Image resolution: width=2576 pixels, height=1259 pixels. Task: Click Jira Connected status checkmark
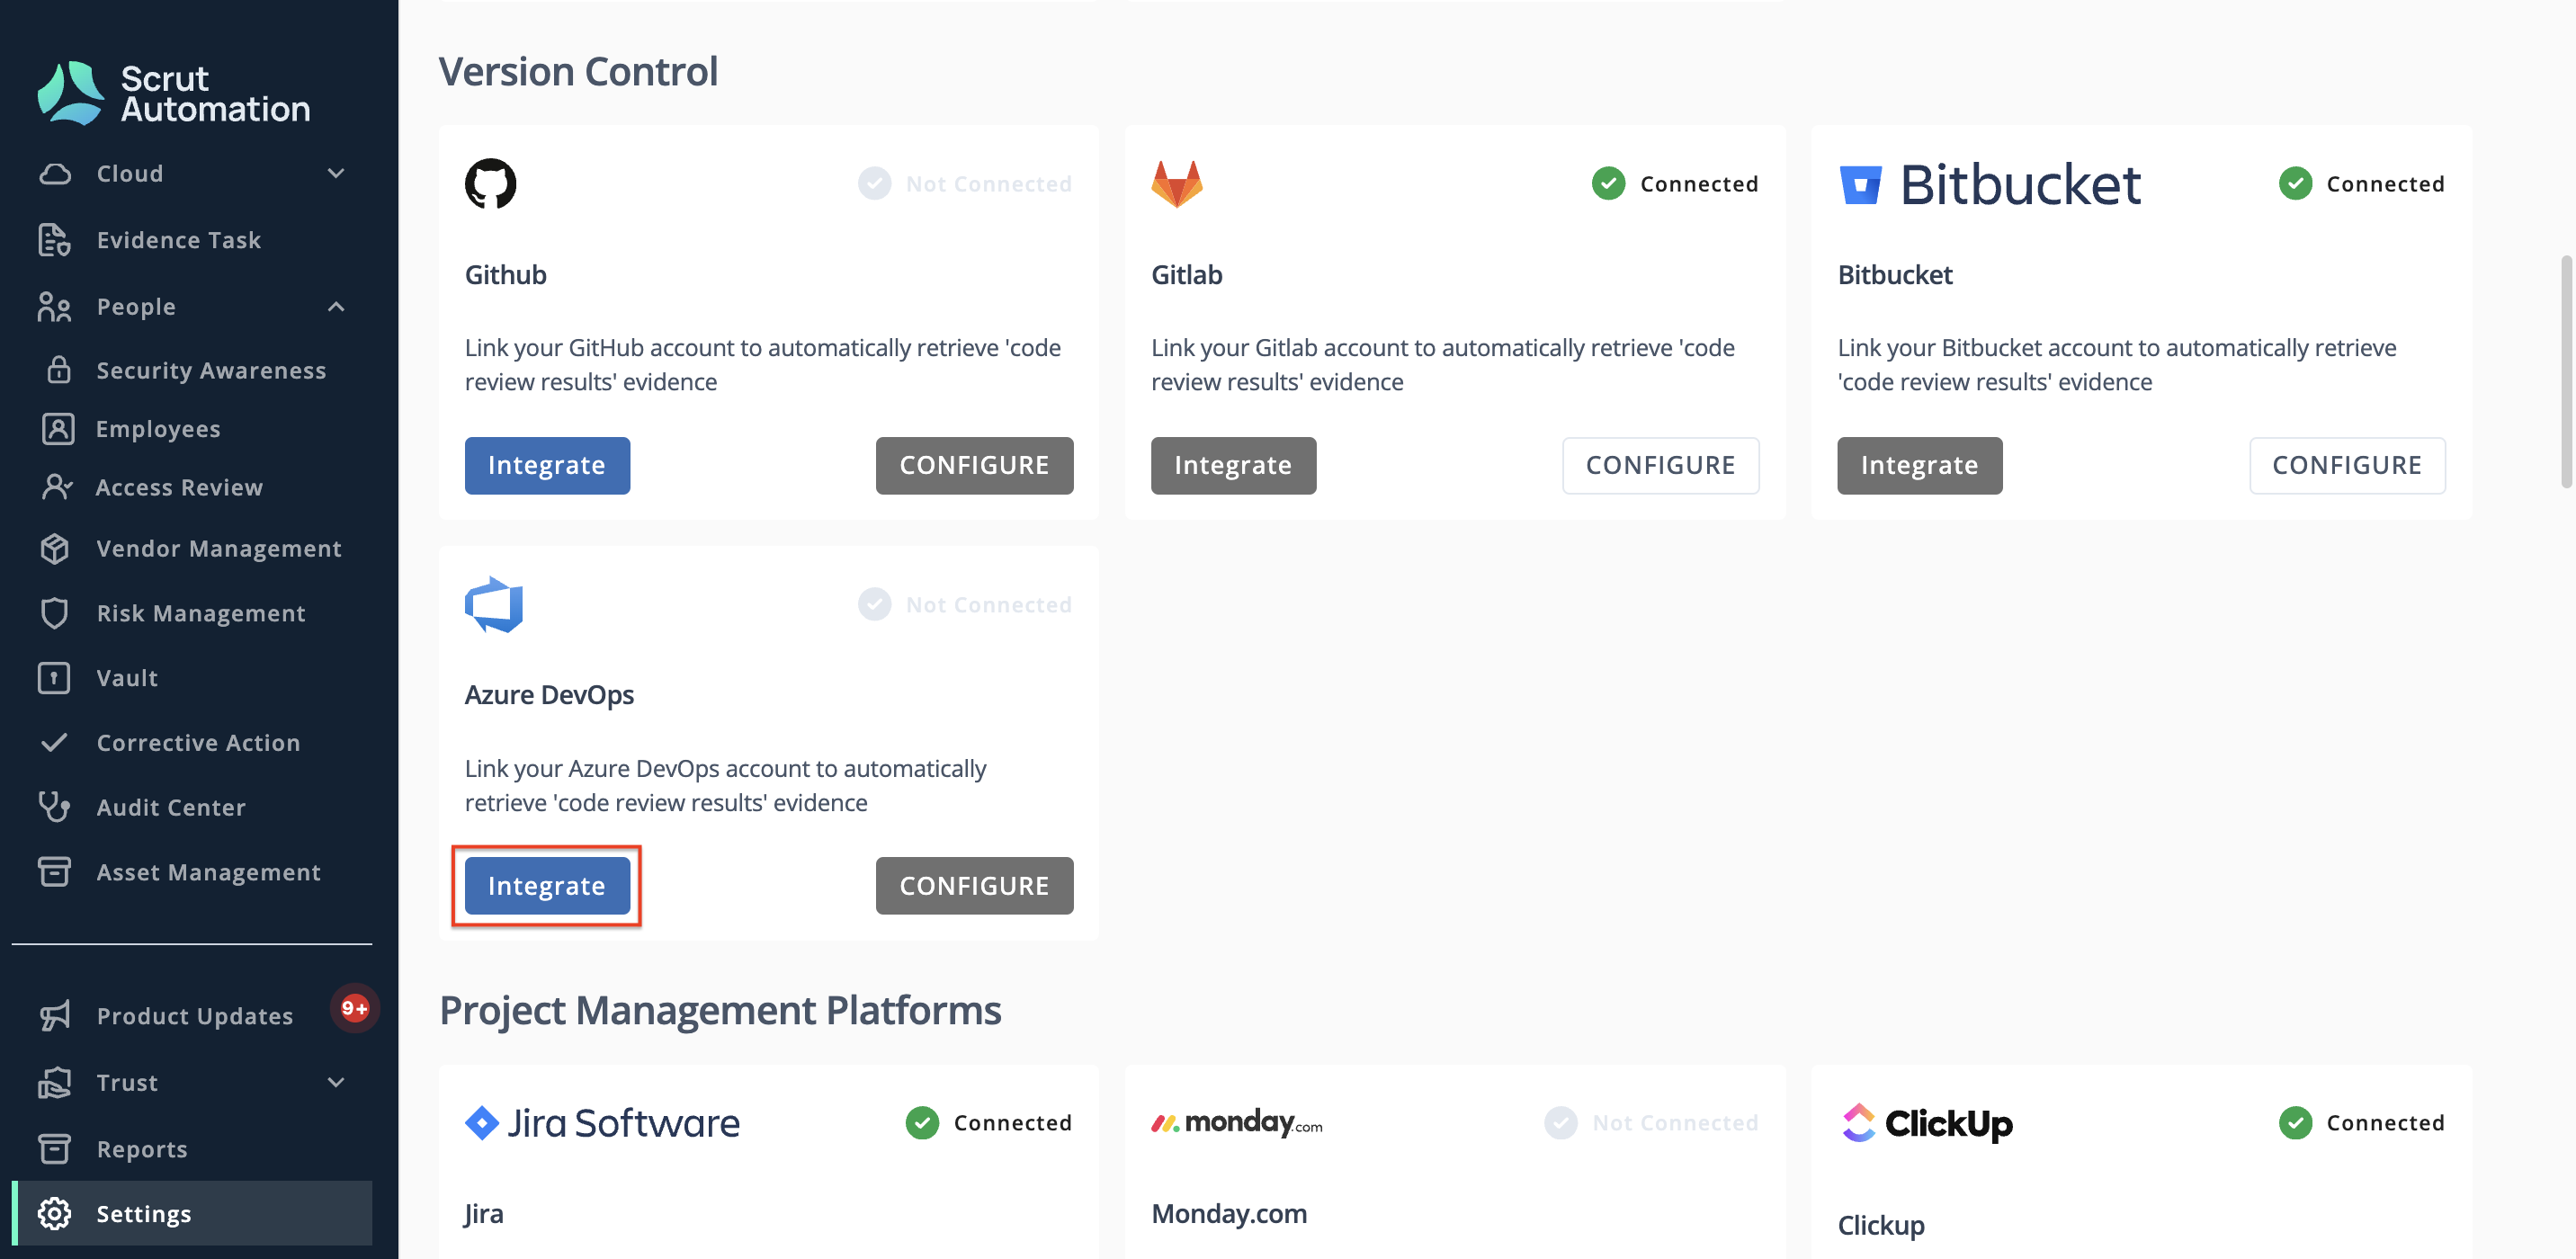coord(922,1123)
